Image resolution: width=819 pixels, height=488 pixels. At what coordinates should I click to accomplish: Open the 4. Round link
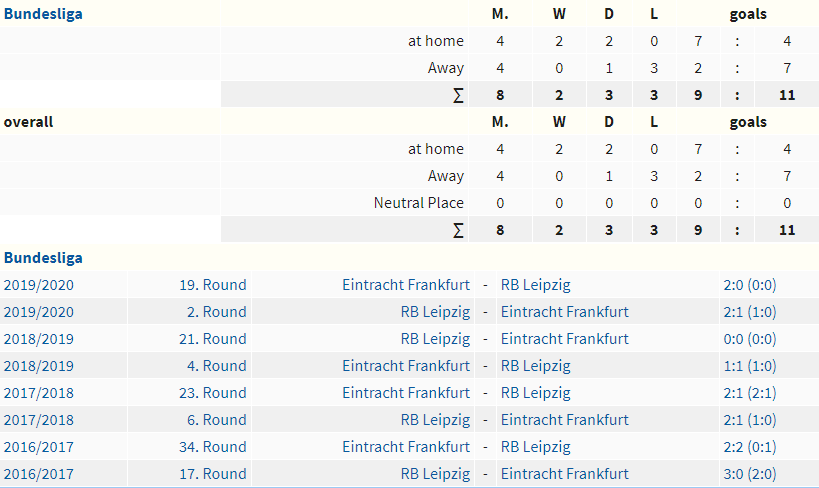pyautogui.click(x=216, y=366)
